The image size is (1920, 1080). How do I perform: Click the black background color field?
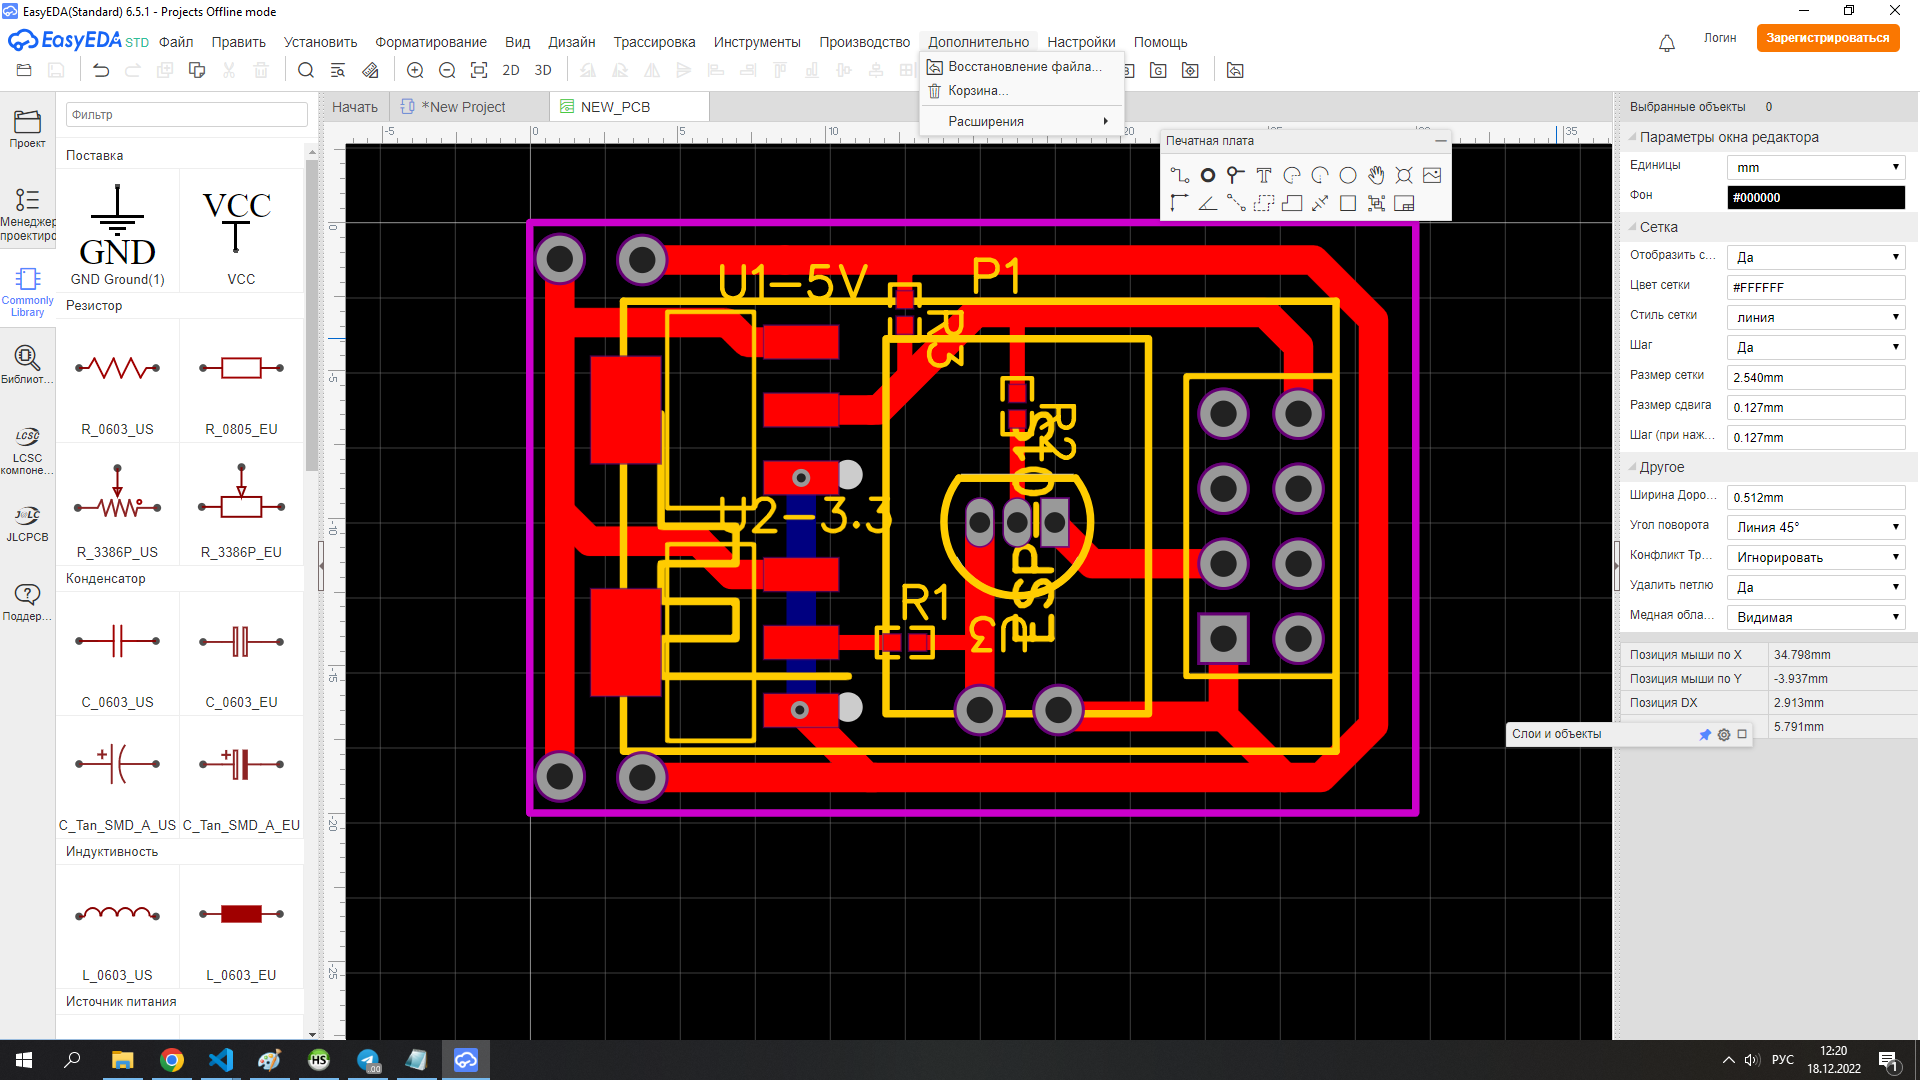1815,197
